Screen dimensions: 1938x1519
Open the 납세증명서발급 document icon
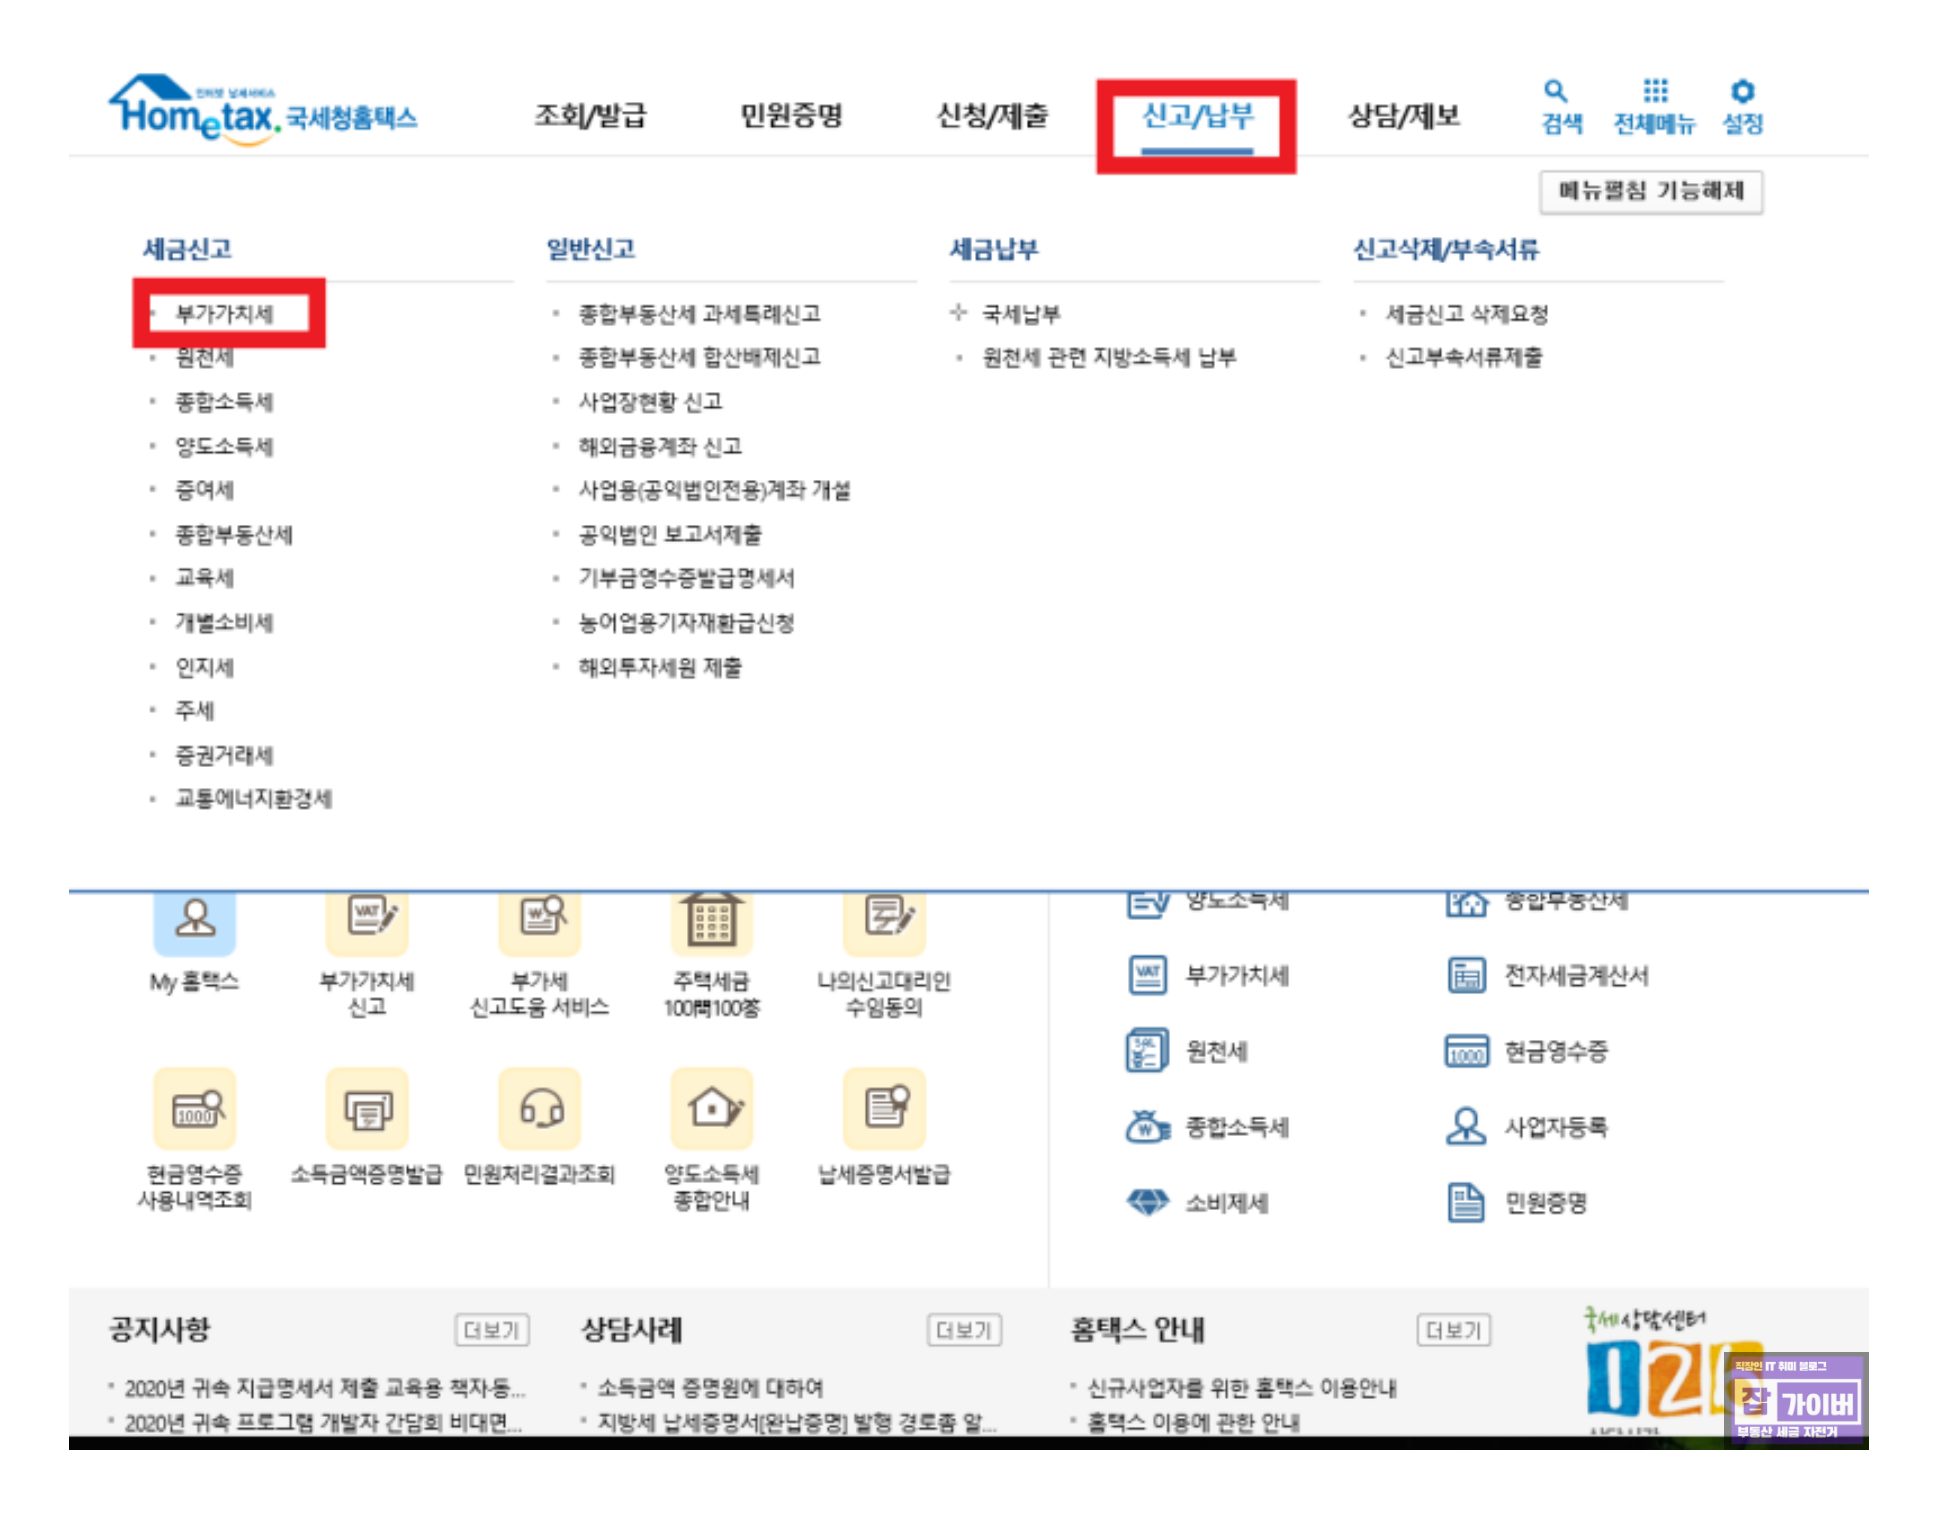point(884,1109)
